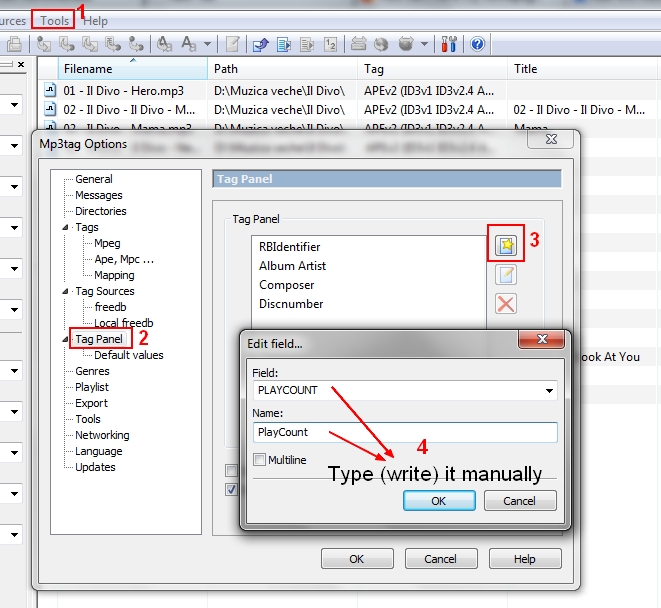Launch the auto-numbering wizard toolbar icon
The height and width of the screenshot is (608, 661).
tap(331, 44)
